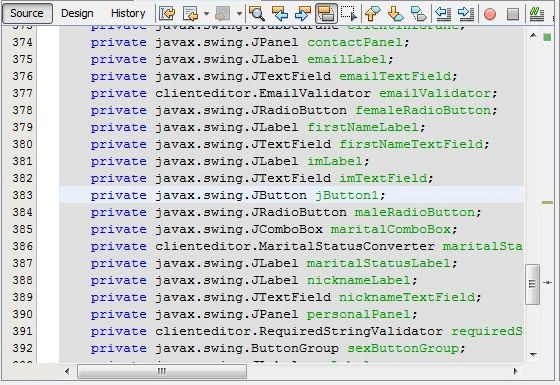
Task: Stop Macro Recording square icon
Action: tap(513, 14)
